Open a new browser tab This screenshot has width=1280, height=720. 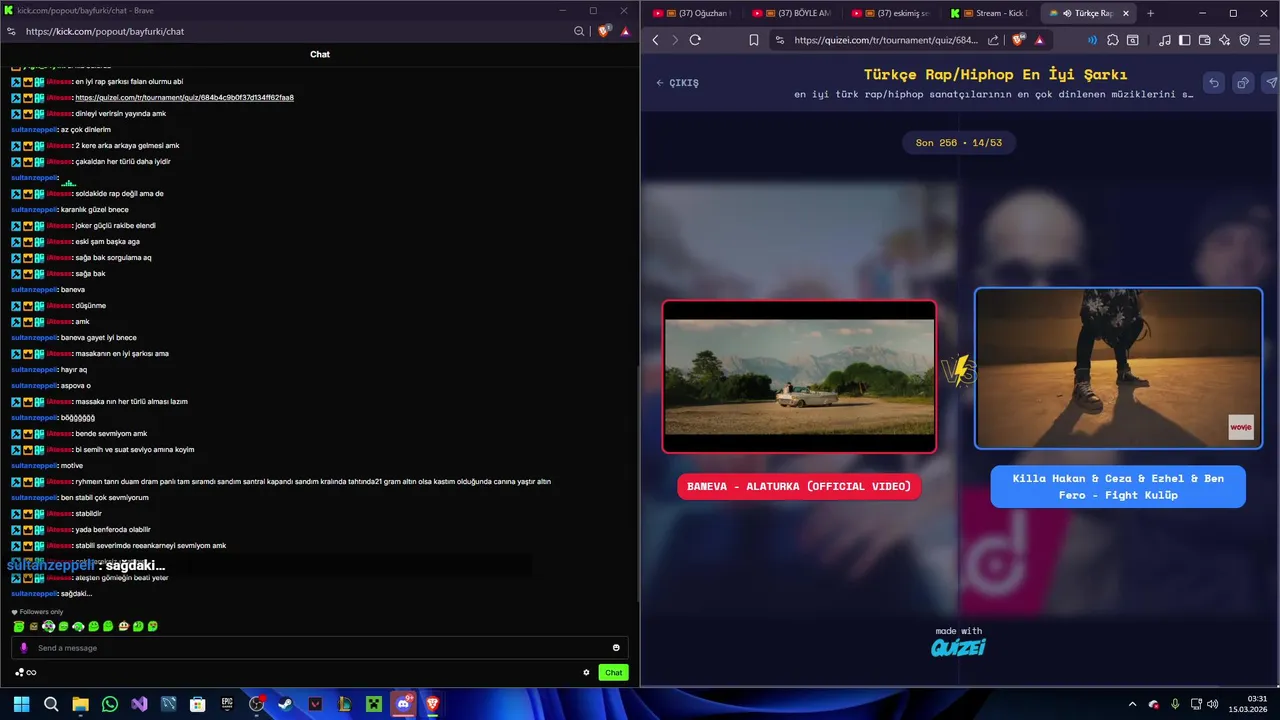point(1151,13)
